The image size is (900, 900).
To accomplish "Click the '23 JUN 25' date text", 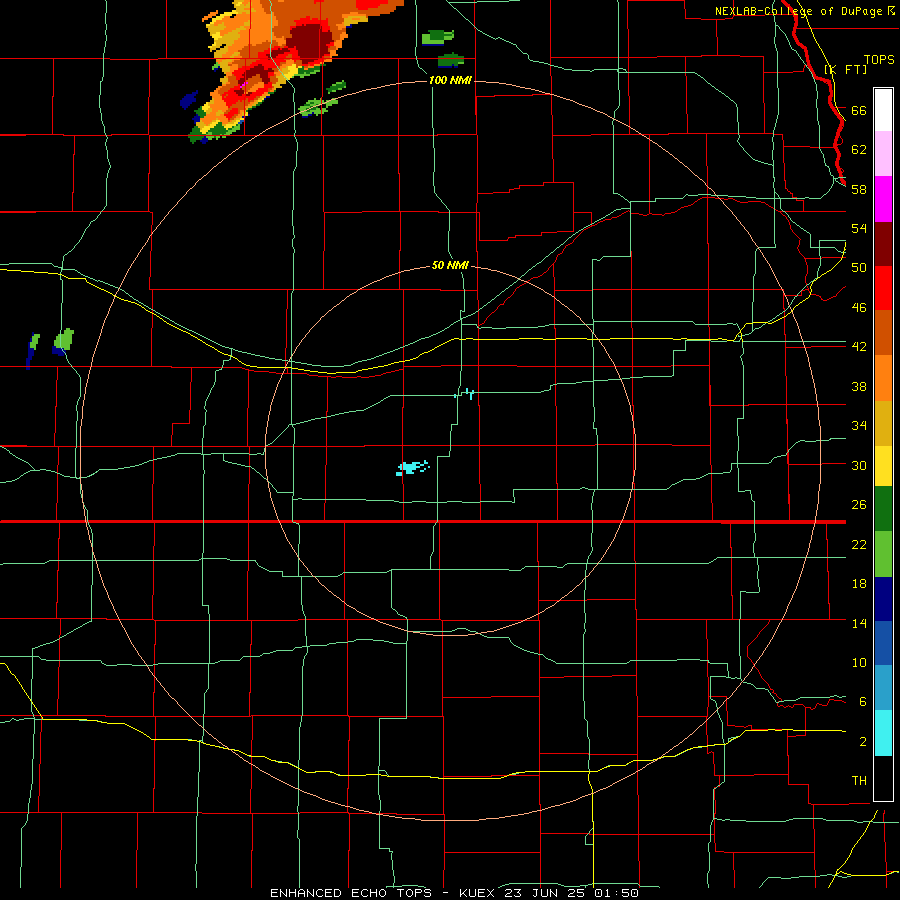I will [x=546, y=893].
